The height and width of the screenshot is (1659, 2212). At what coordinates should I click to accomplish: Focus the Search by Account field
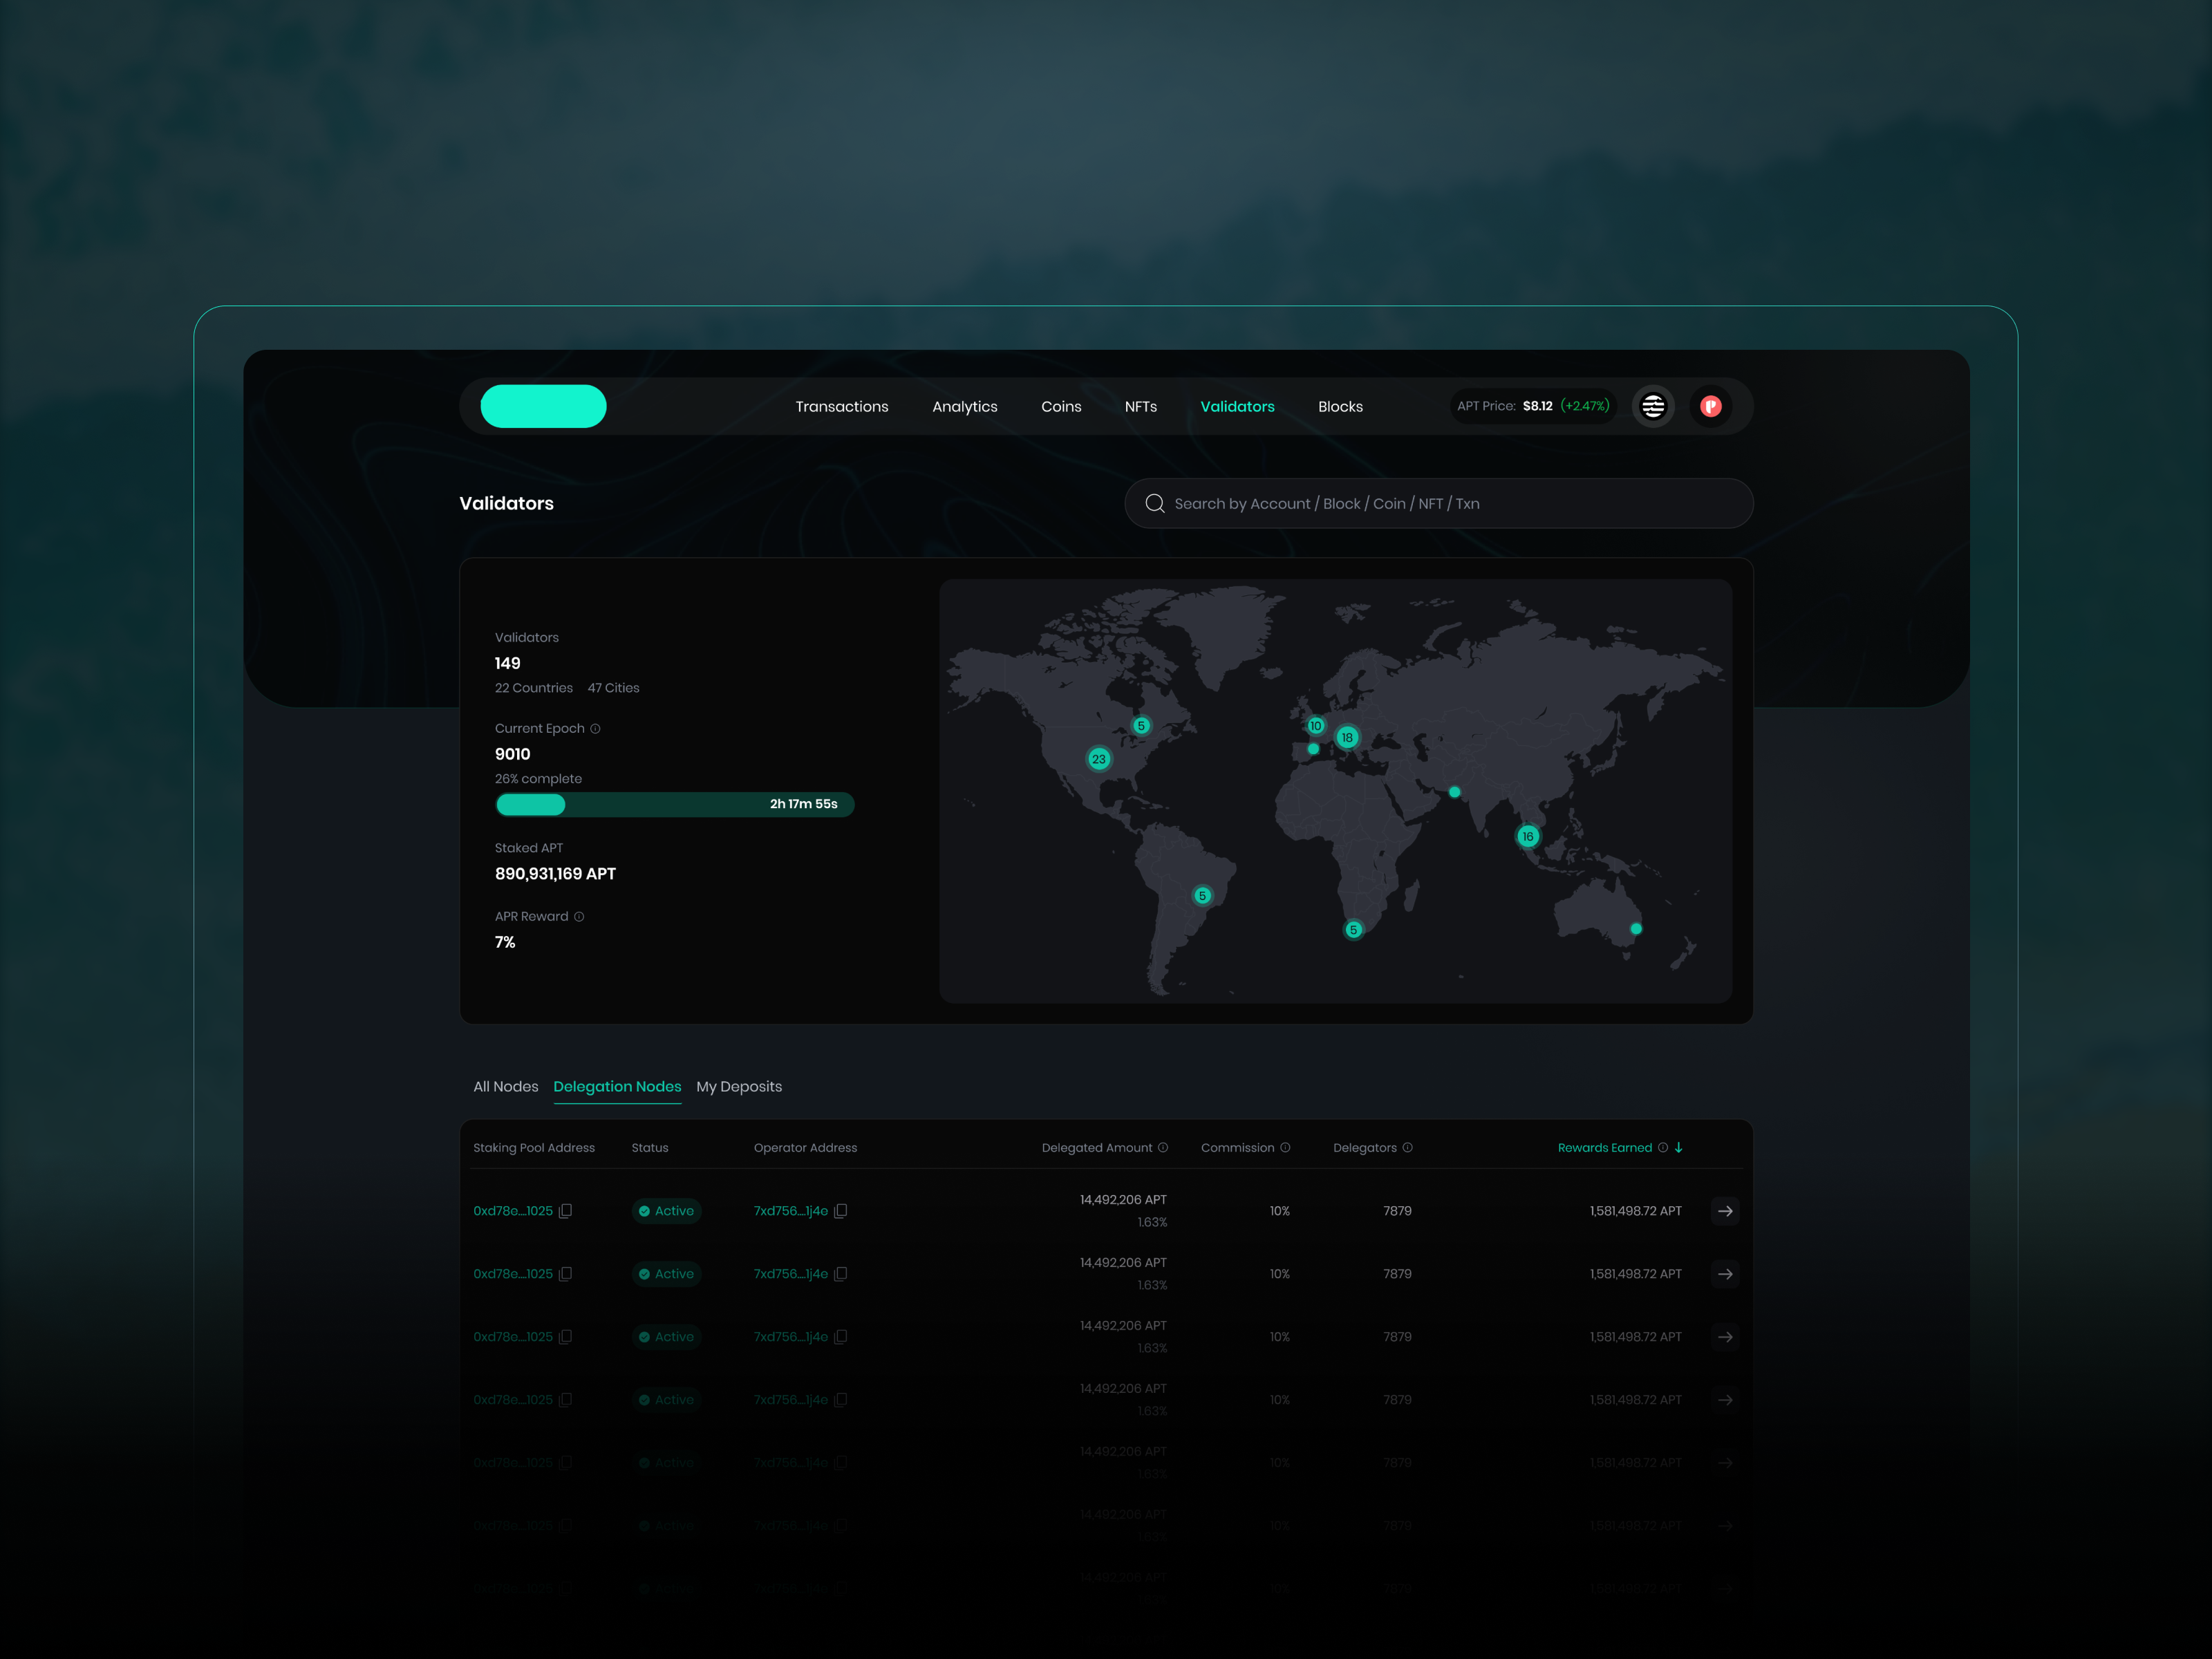click(1439, 503)
